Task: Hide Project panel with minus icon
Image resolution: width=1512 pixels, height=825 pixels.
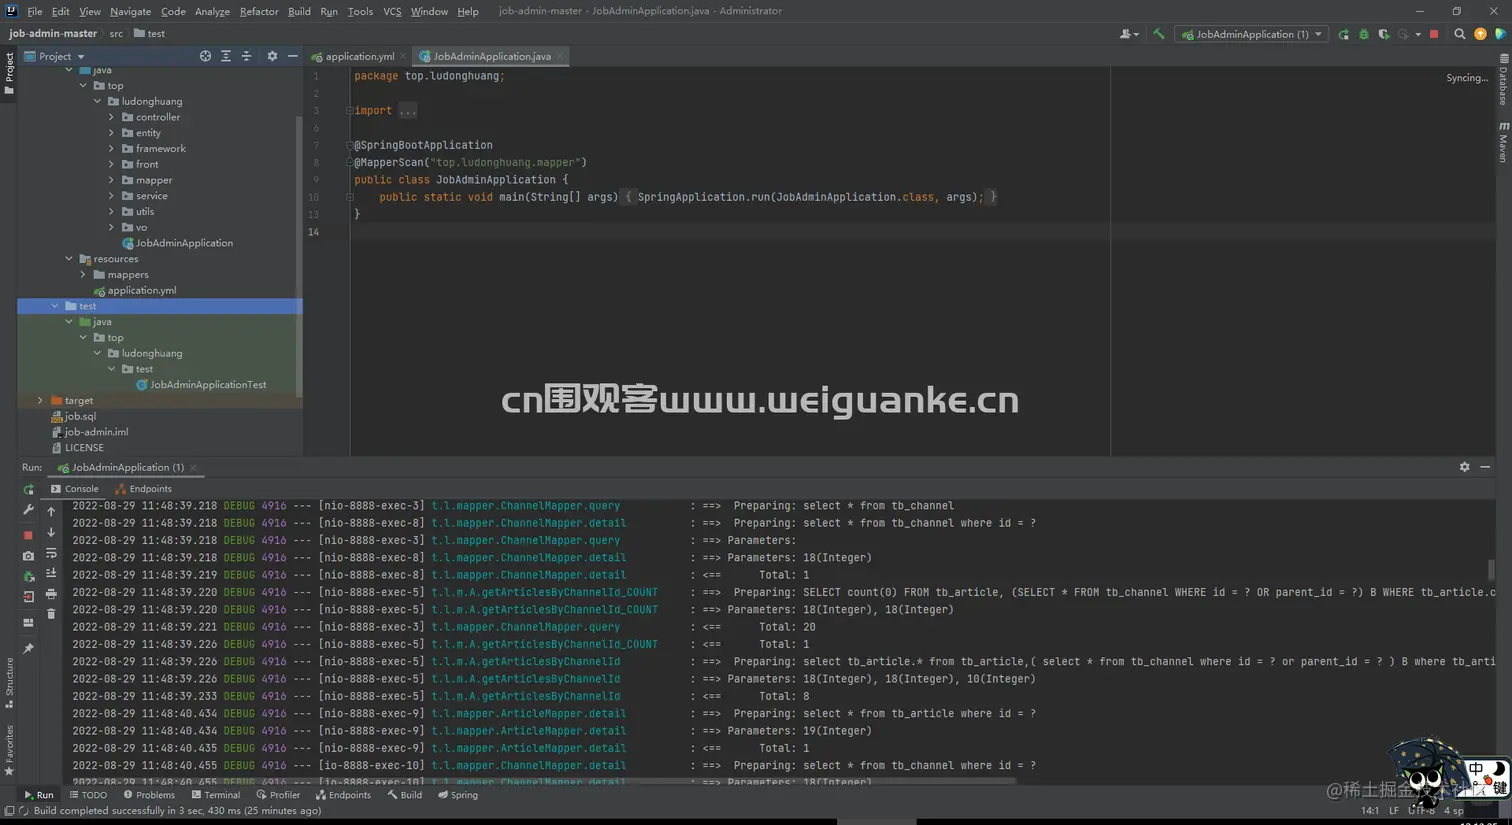Action: [x=292, y=56]
